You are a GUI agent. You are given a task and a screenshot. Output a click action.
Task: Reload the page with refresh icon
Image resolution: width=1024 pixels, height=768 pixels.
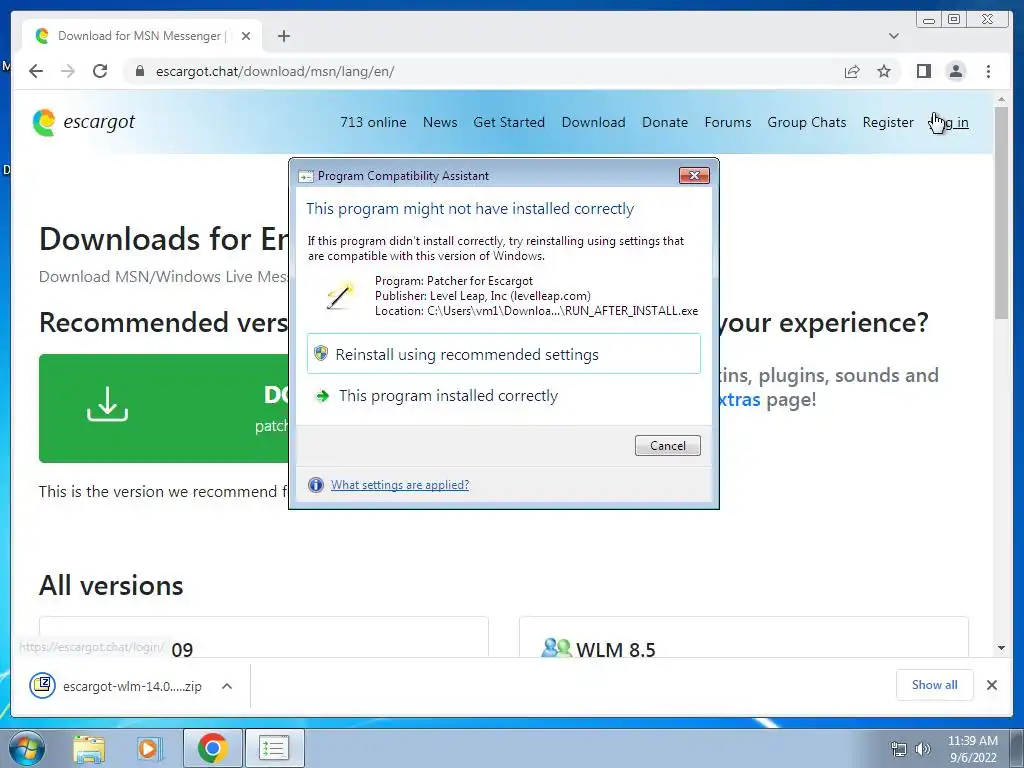tap(100, 71)
